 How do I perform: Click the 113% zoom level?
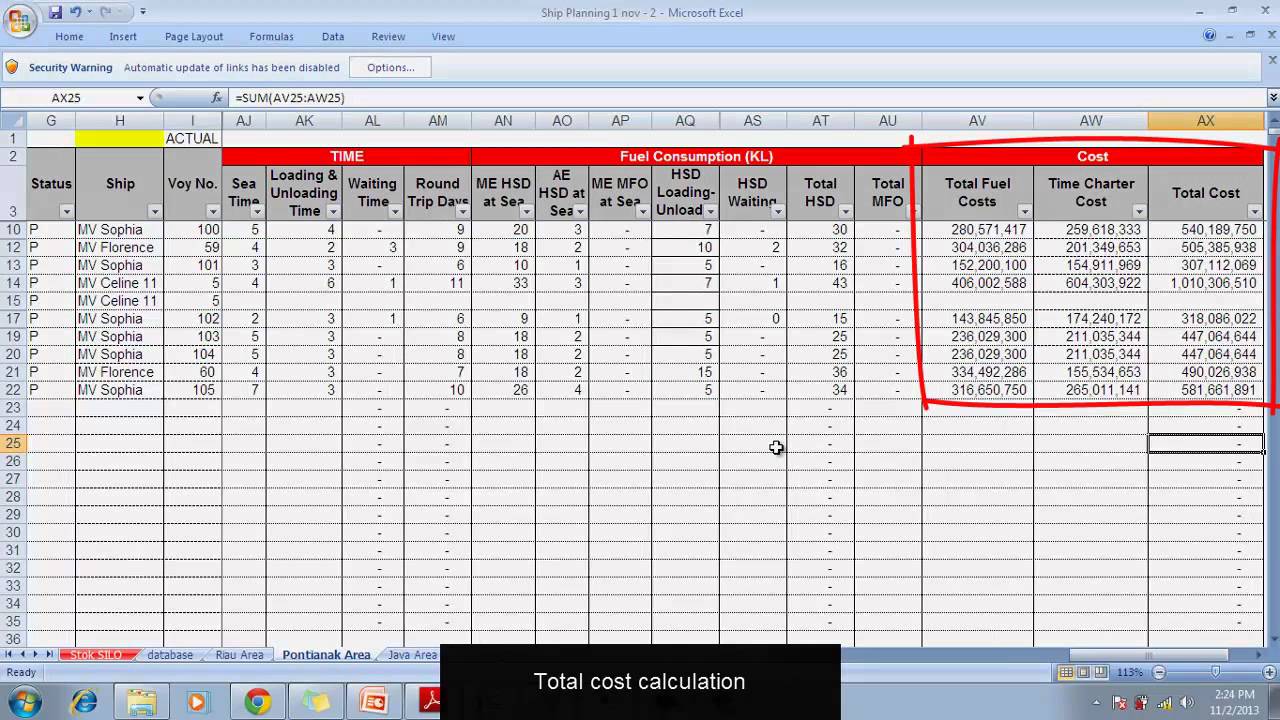tap(1129, 672)
